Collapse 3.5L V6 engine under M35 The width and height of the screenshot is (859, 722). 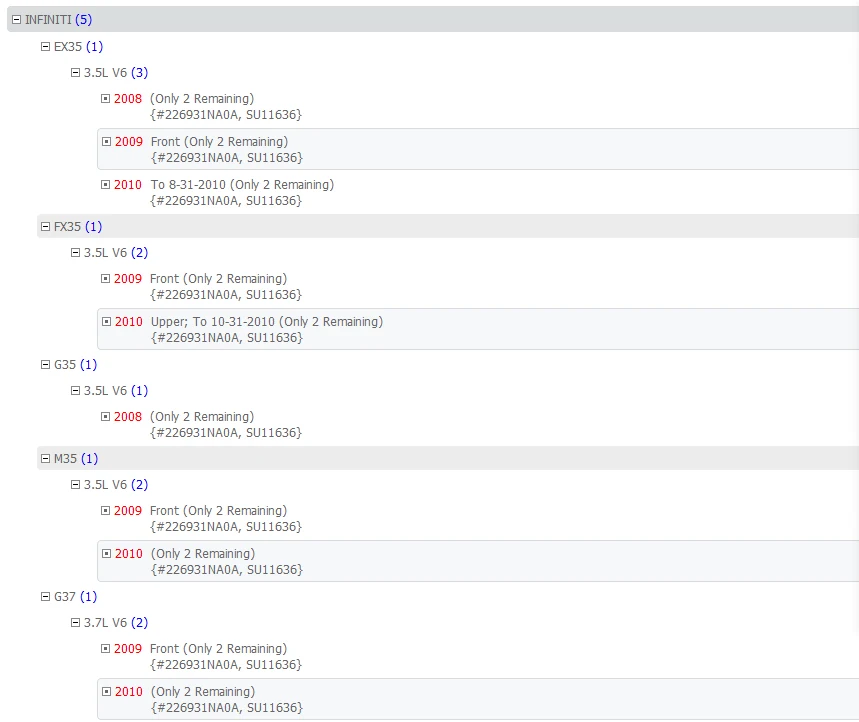click(76, 485)
